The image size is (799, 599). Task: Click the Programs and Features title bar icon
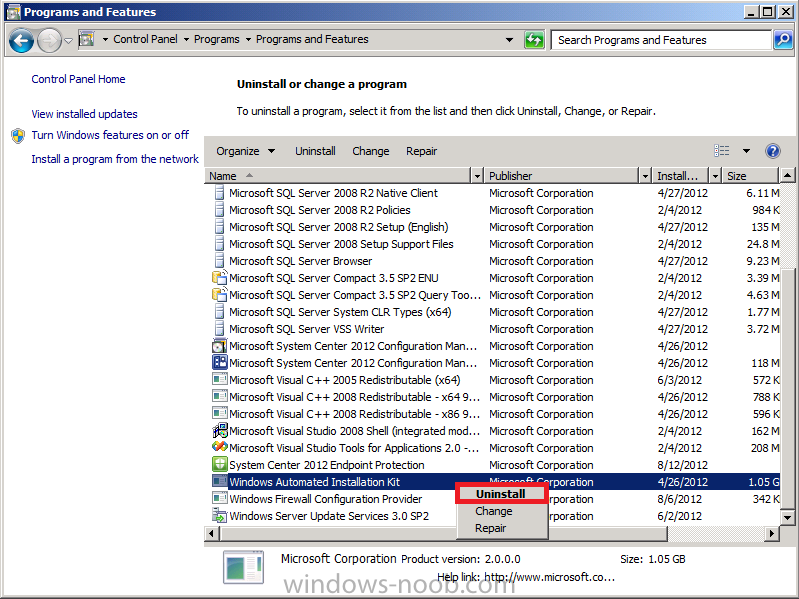point(13,12)
